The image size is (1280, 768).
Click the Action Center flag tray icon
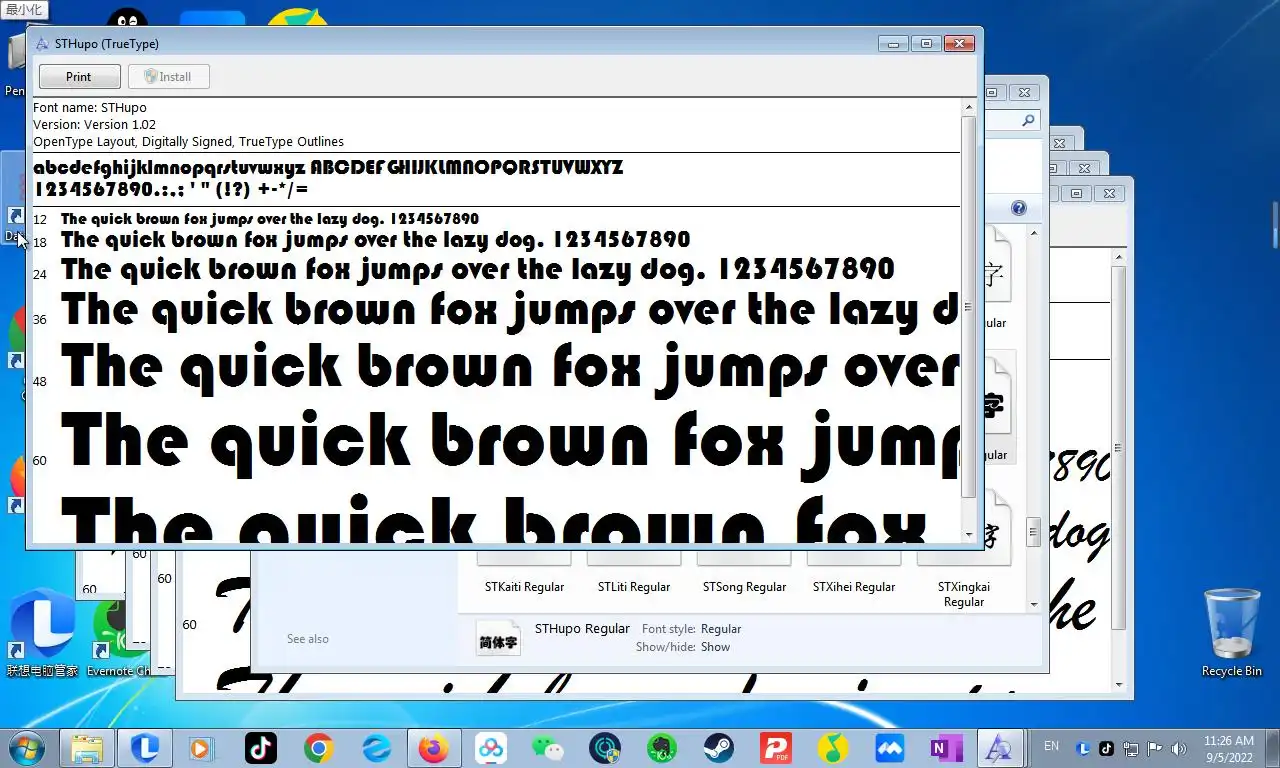(x=1155, y=748)
